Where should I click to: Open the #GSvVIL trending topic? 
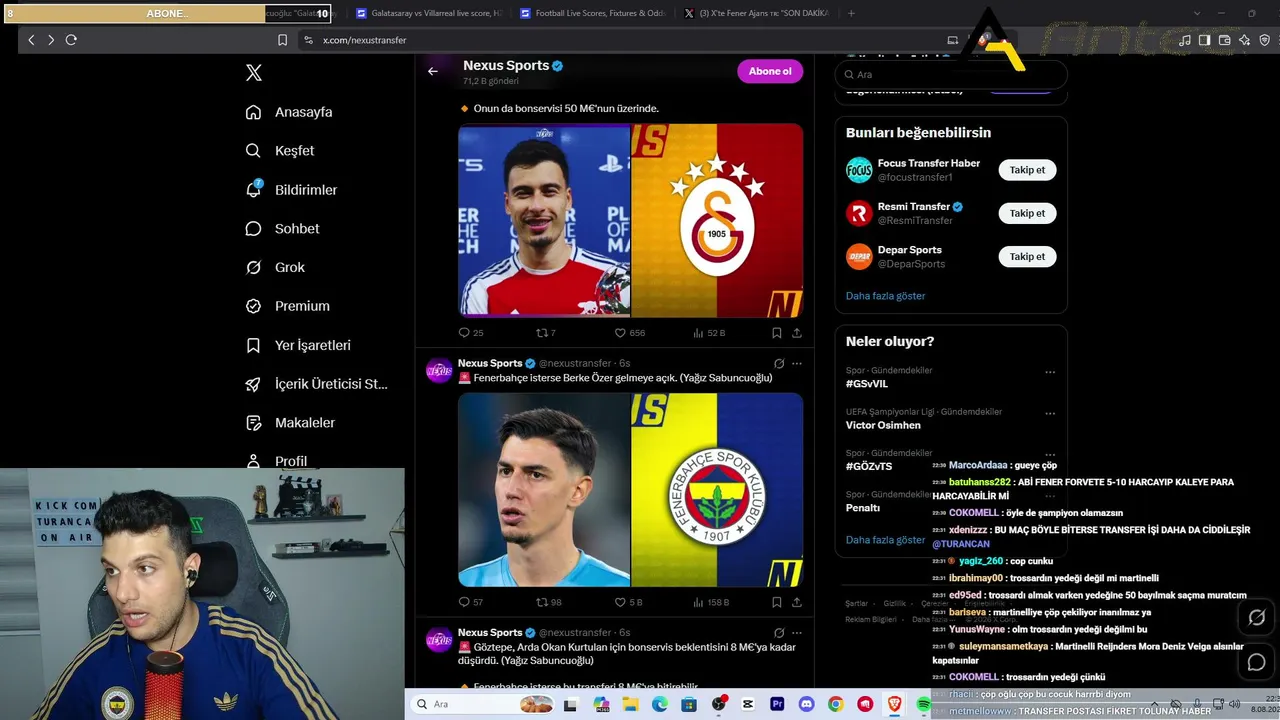867,384
